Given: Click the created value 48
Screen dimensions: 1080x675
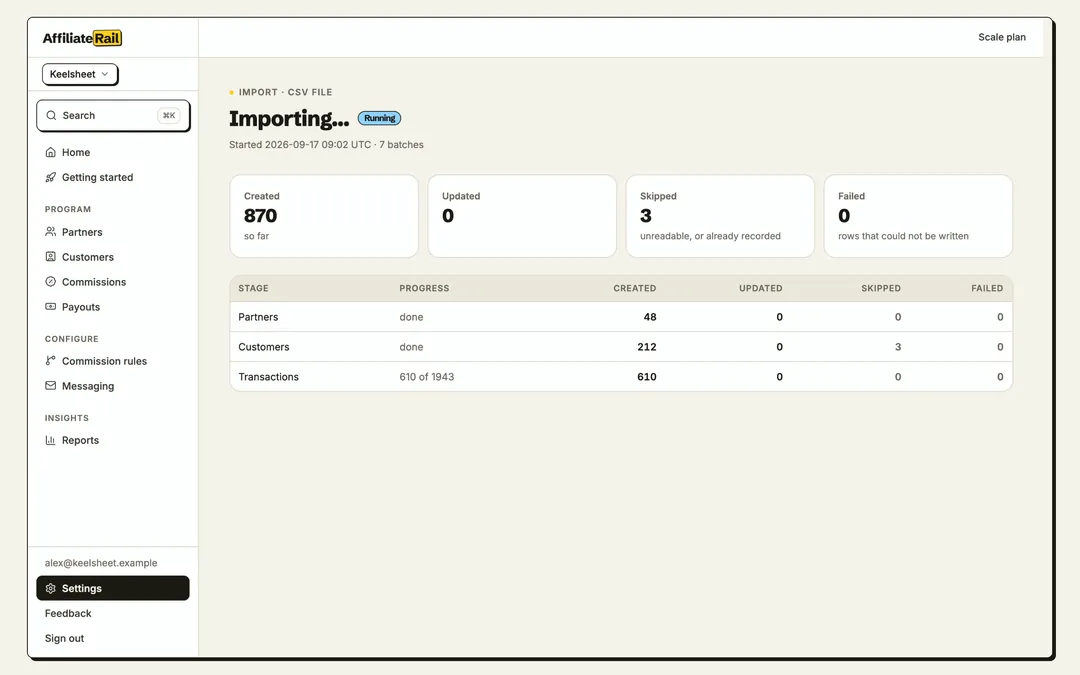Looking at the screenshot, I should click(650, 317).
